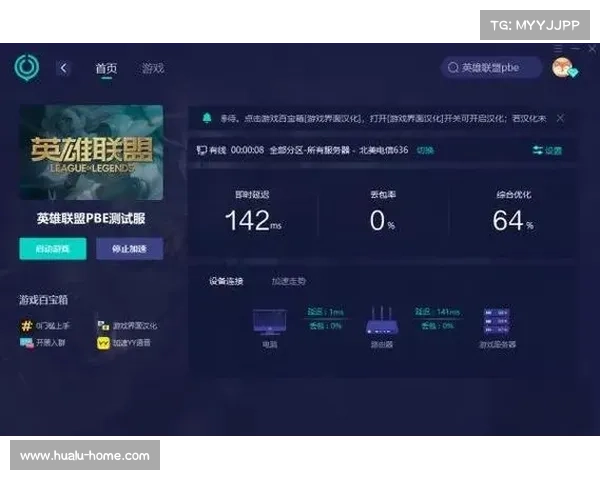Click the 开黑入群 group icon
This screenshot has width=600, height=480.
26,342
